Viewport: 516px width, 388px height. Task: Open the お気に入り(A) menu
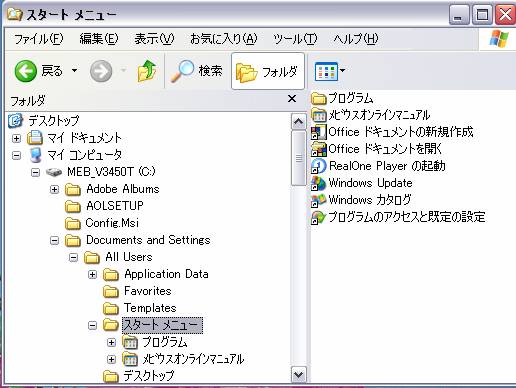coord(223,39)
